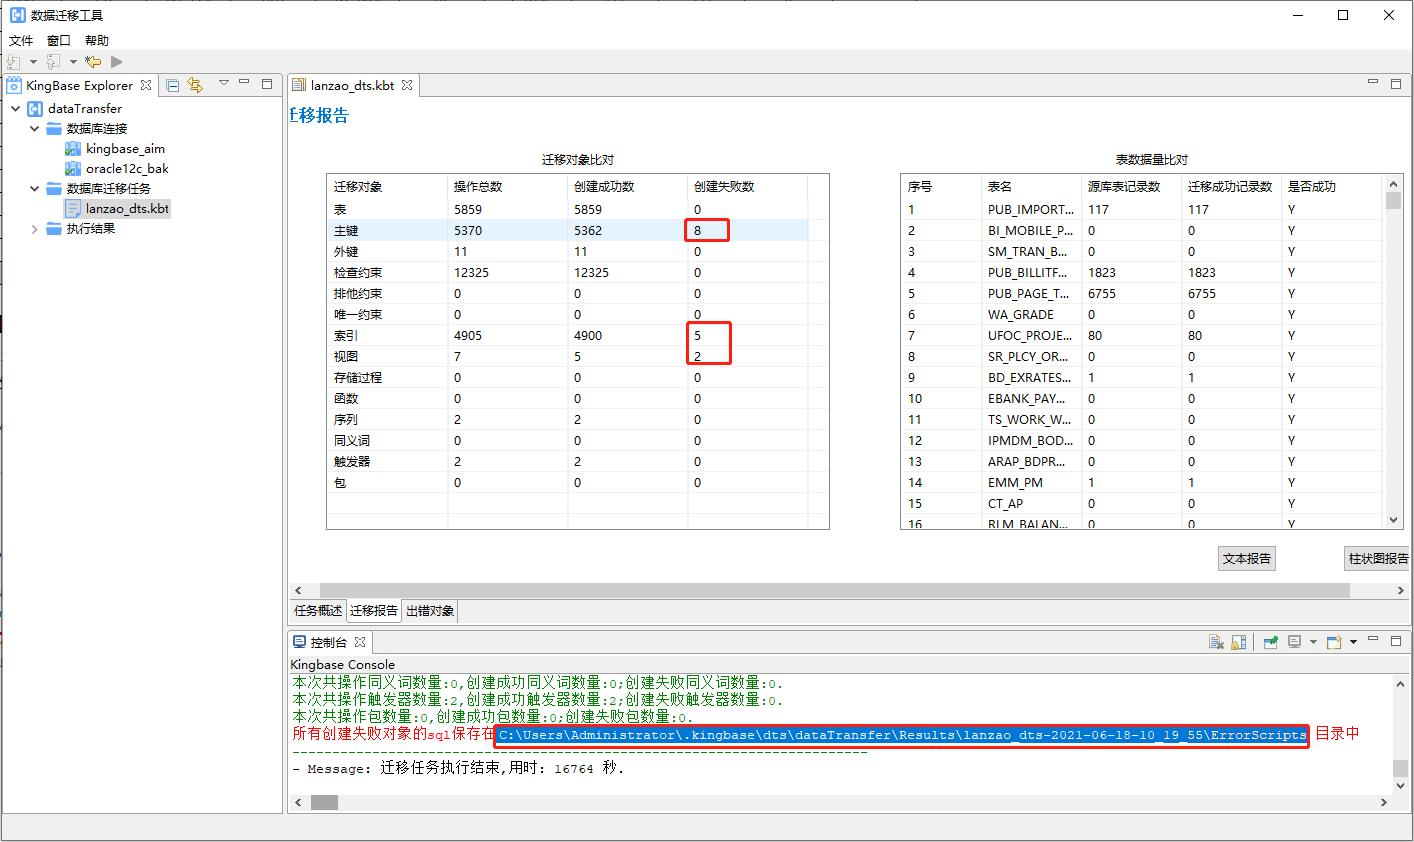Clear console icon in 控制台 toolbar

pyautogui.click(x=1216, y=642)
